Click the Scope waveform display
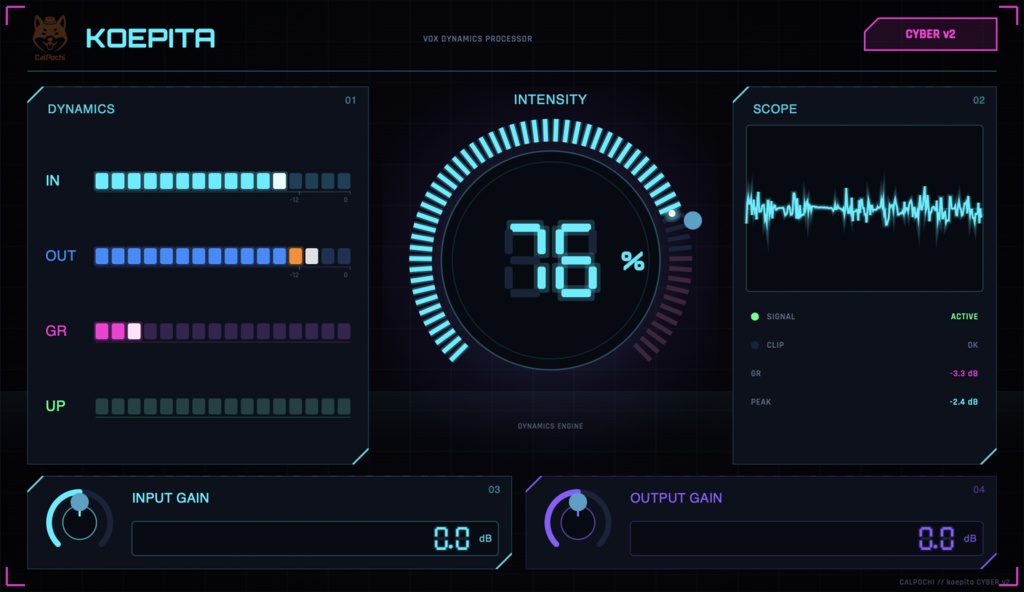Screen dimensions: 1024x592 864,208
